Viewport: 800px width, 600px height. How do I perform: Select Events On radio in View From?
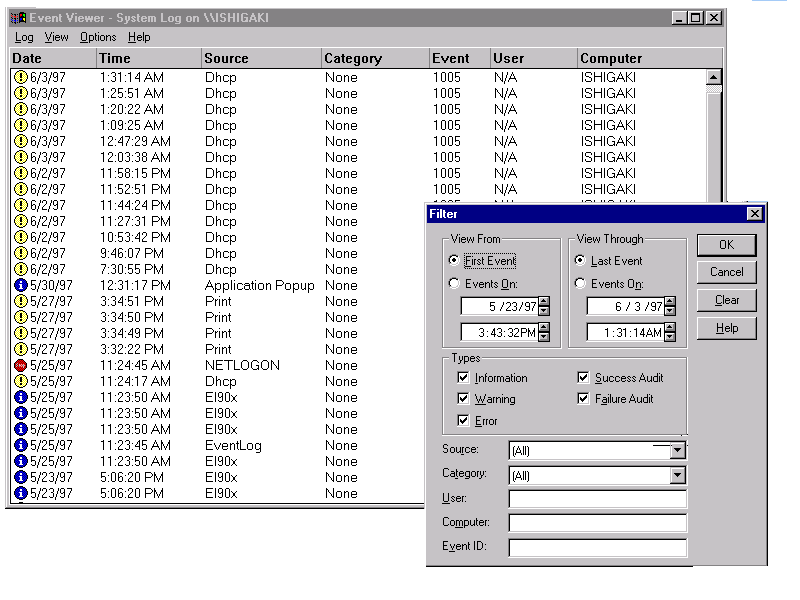454,283
